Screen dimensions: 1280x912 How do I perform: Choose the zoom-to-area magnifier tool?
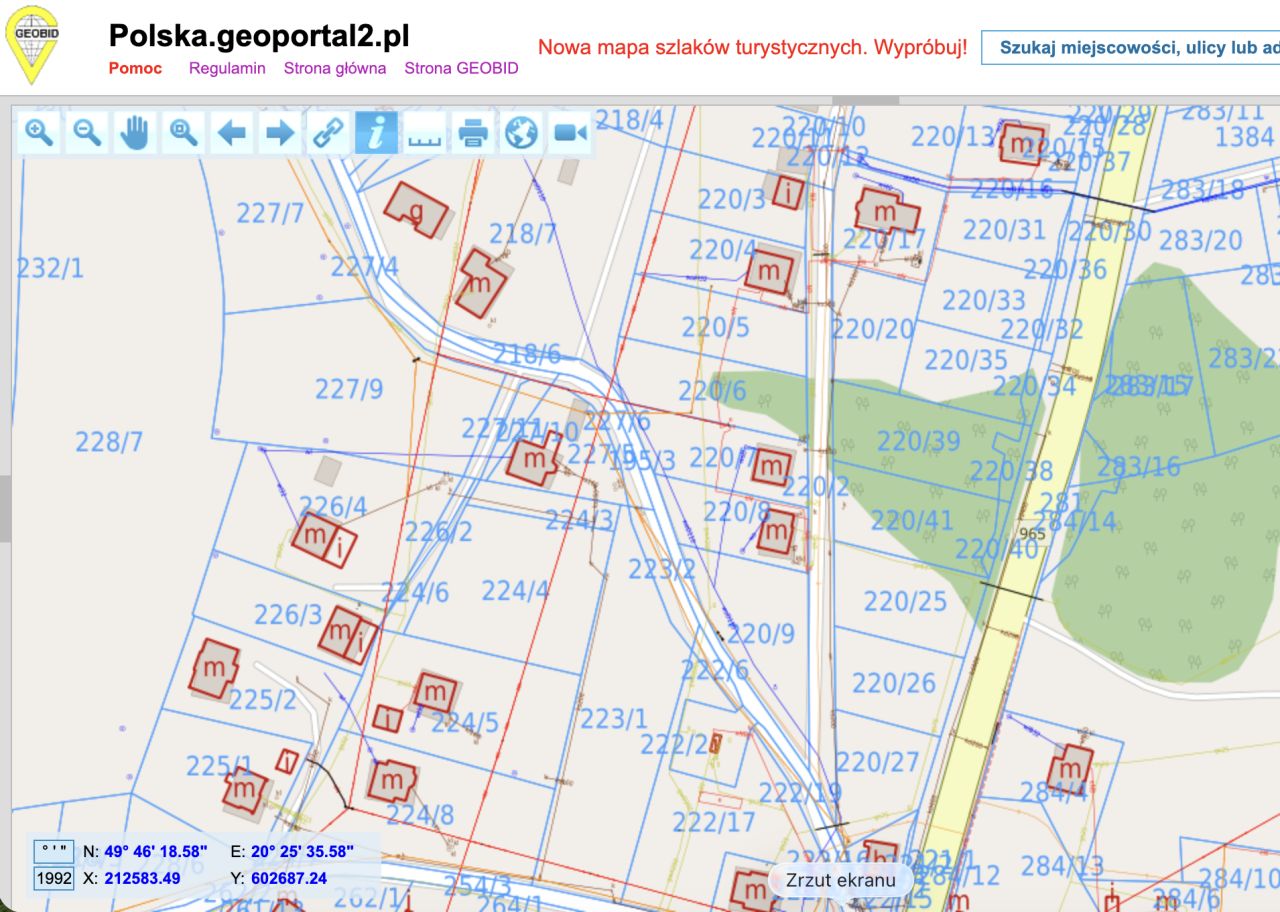[x=183, y=132]
